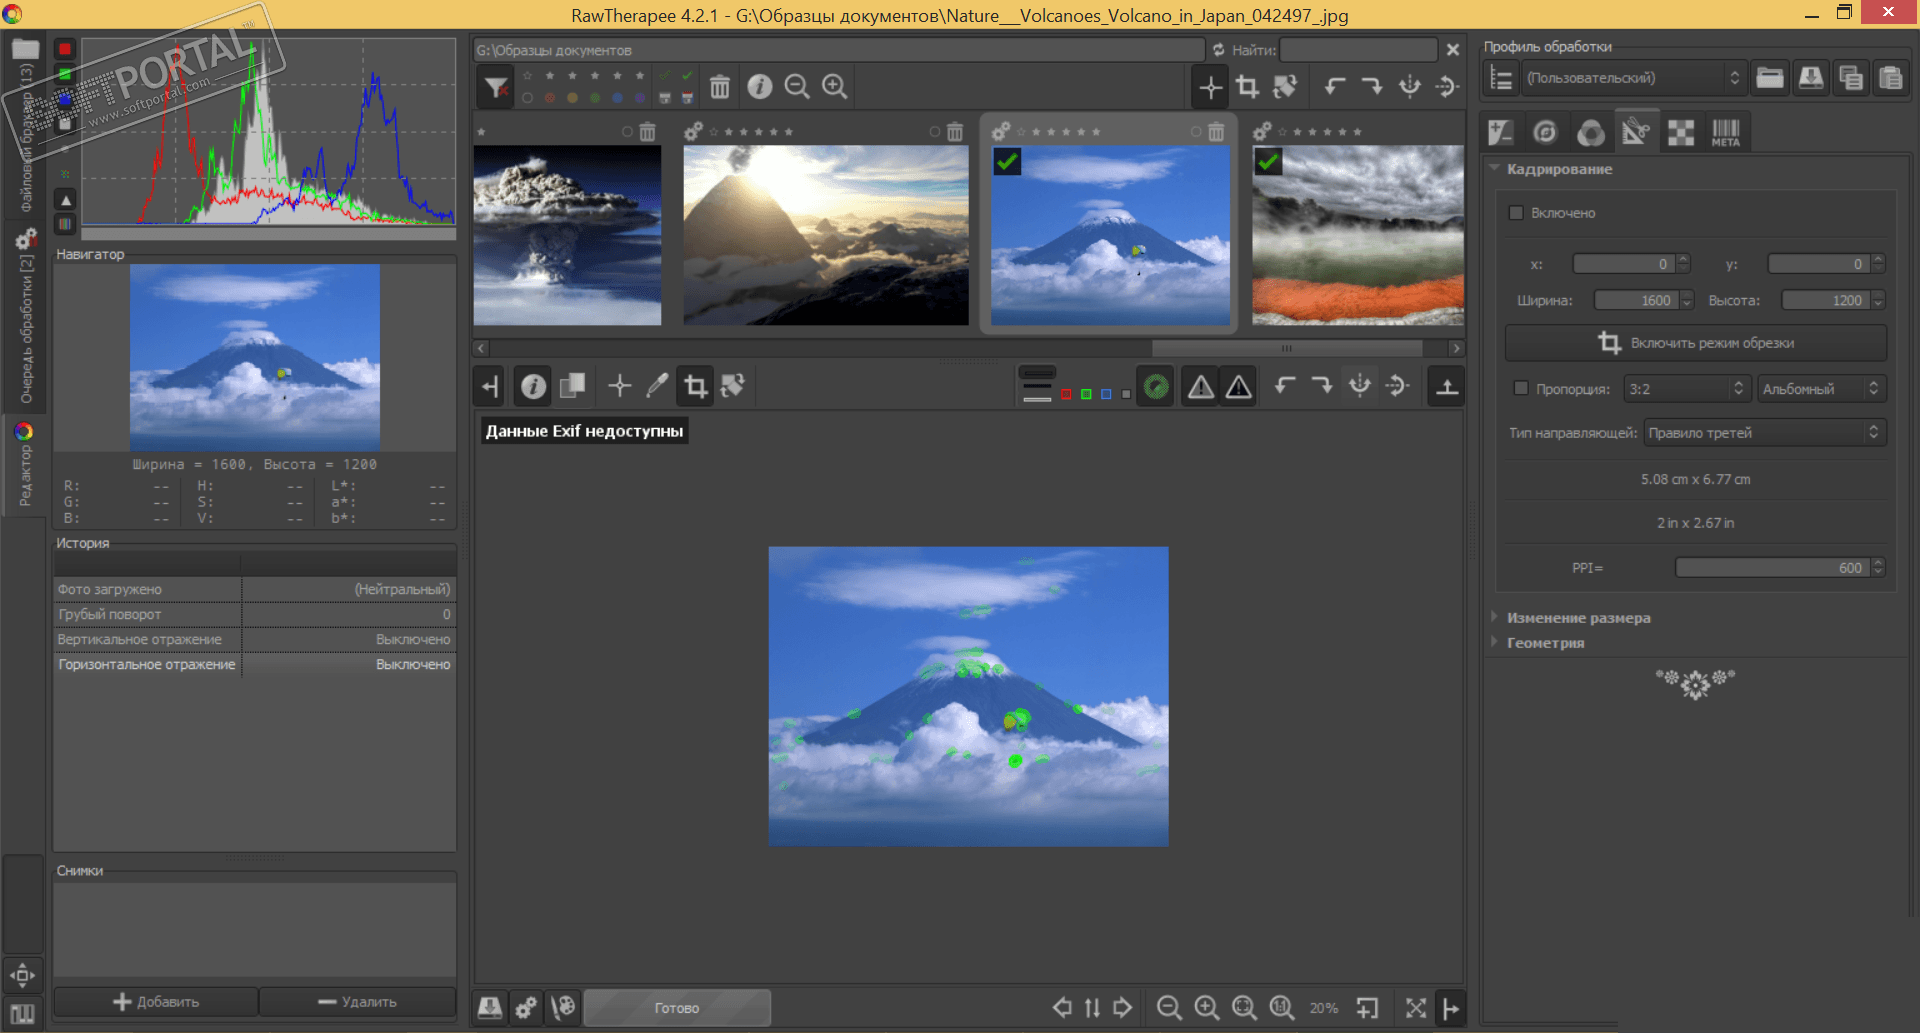Rotate image right in the editor toolbar
This screenshot has width=1920, height=1033.
pyautogui.click(x=1322, y=386)
